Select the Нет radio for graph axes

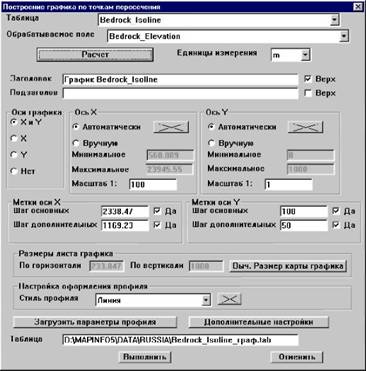(x=14, y=171)
